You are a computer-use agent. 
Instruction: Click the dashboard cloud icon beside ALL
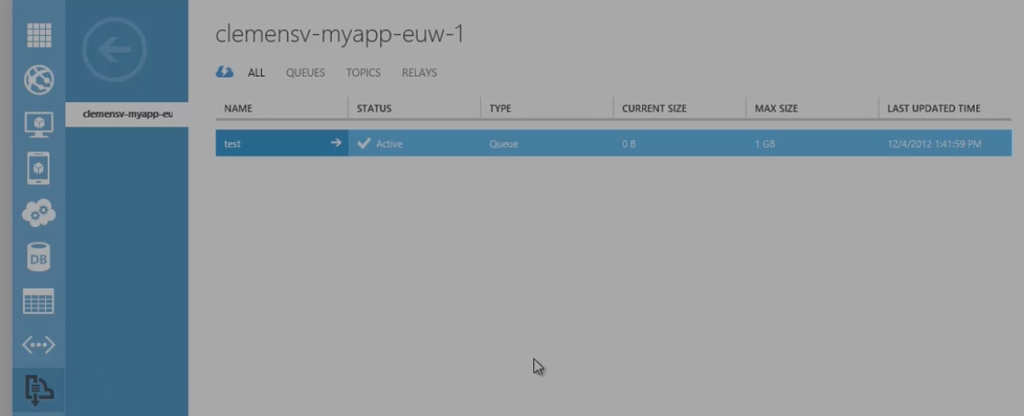point(225,72)
